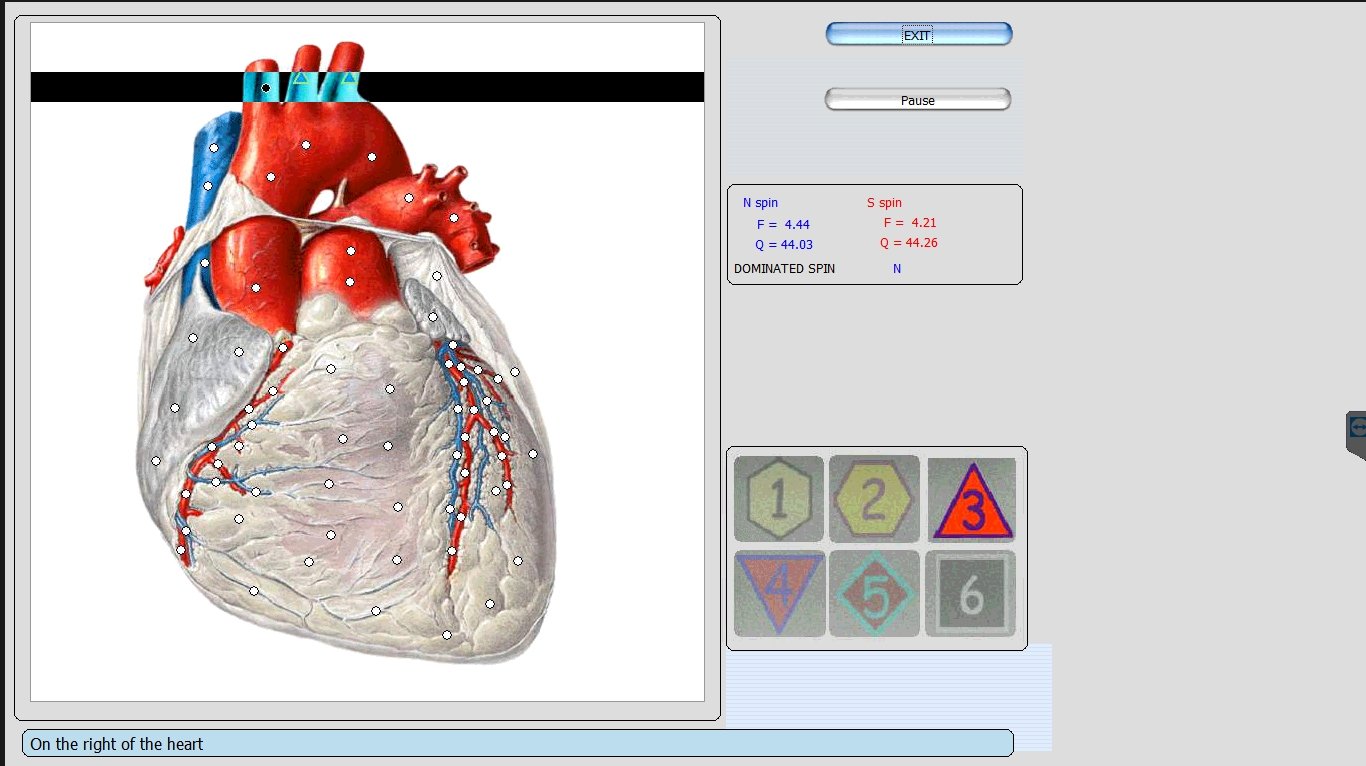This screenshot has height=766, width=1366.
Task: Click the N spin label in readout panel
Action: pyautogui.click(x=760, y=203)
